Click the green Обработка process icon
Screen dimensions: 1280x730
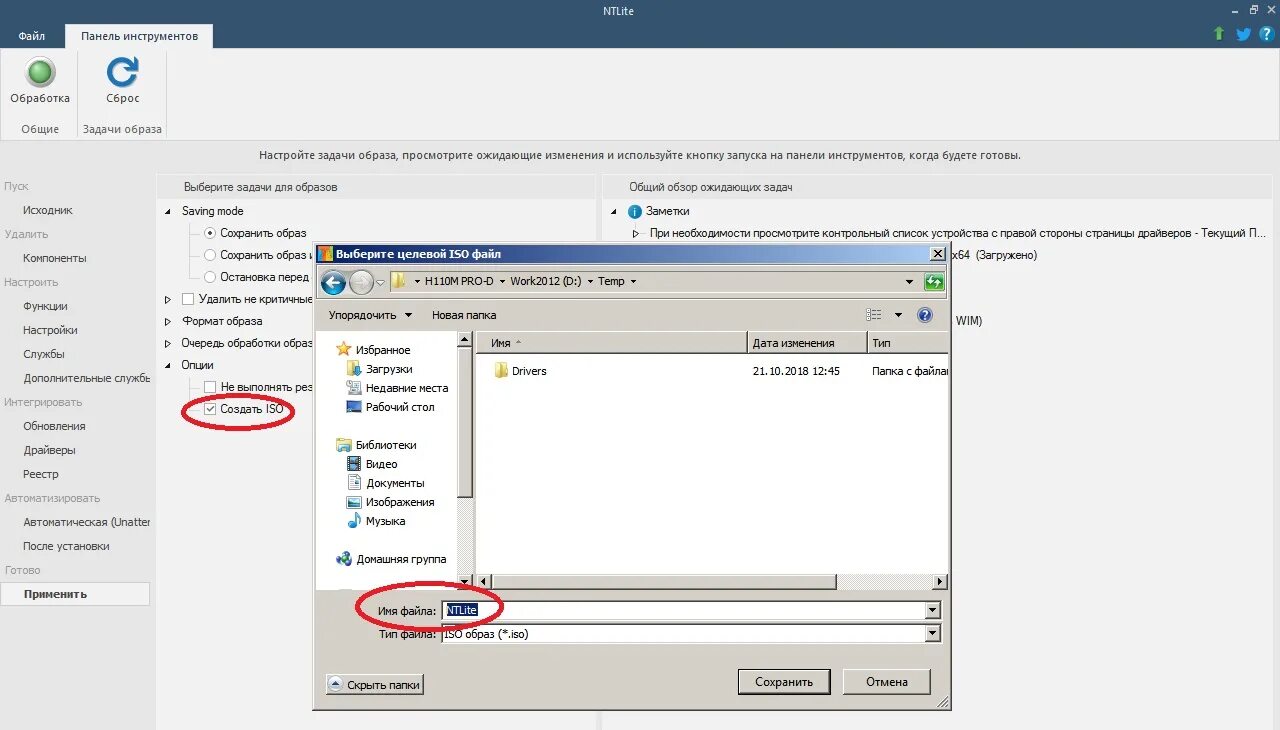[x=40, y=73]
